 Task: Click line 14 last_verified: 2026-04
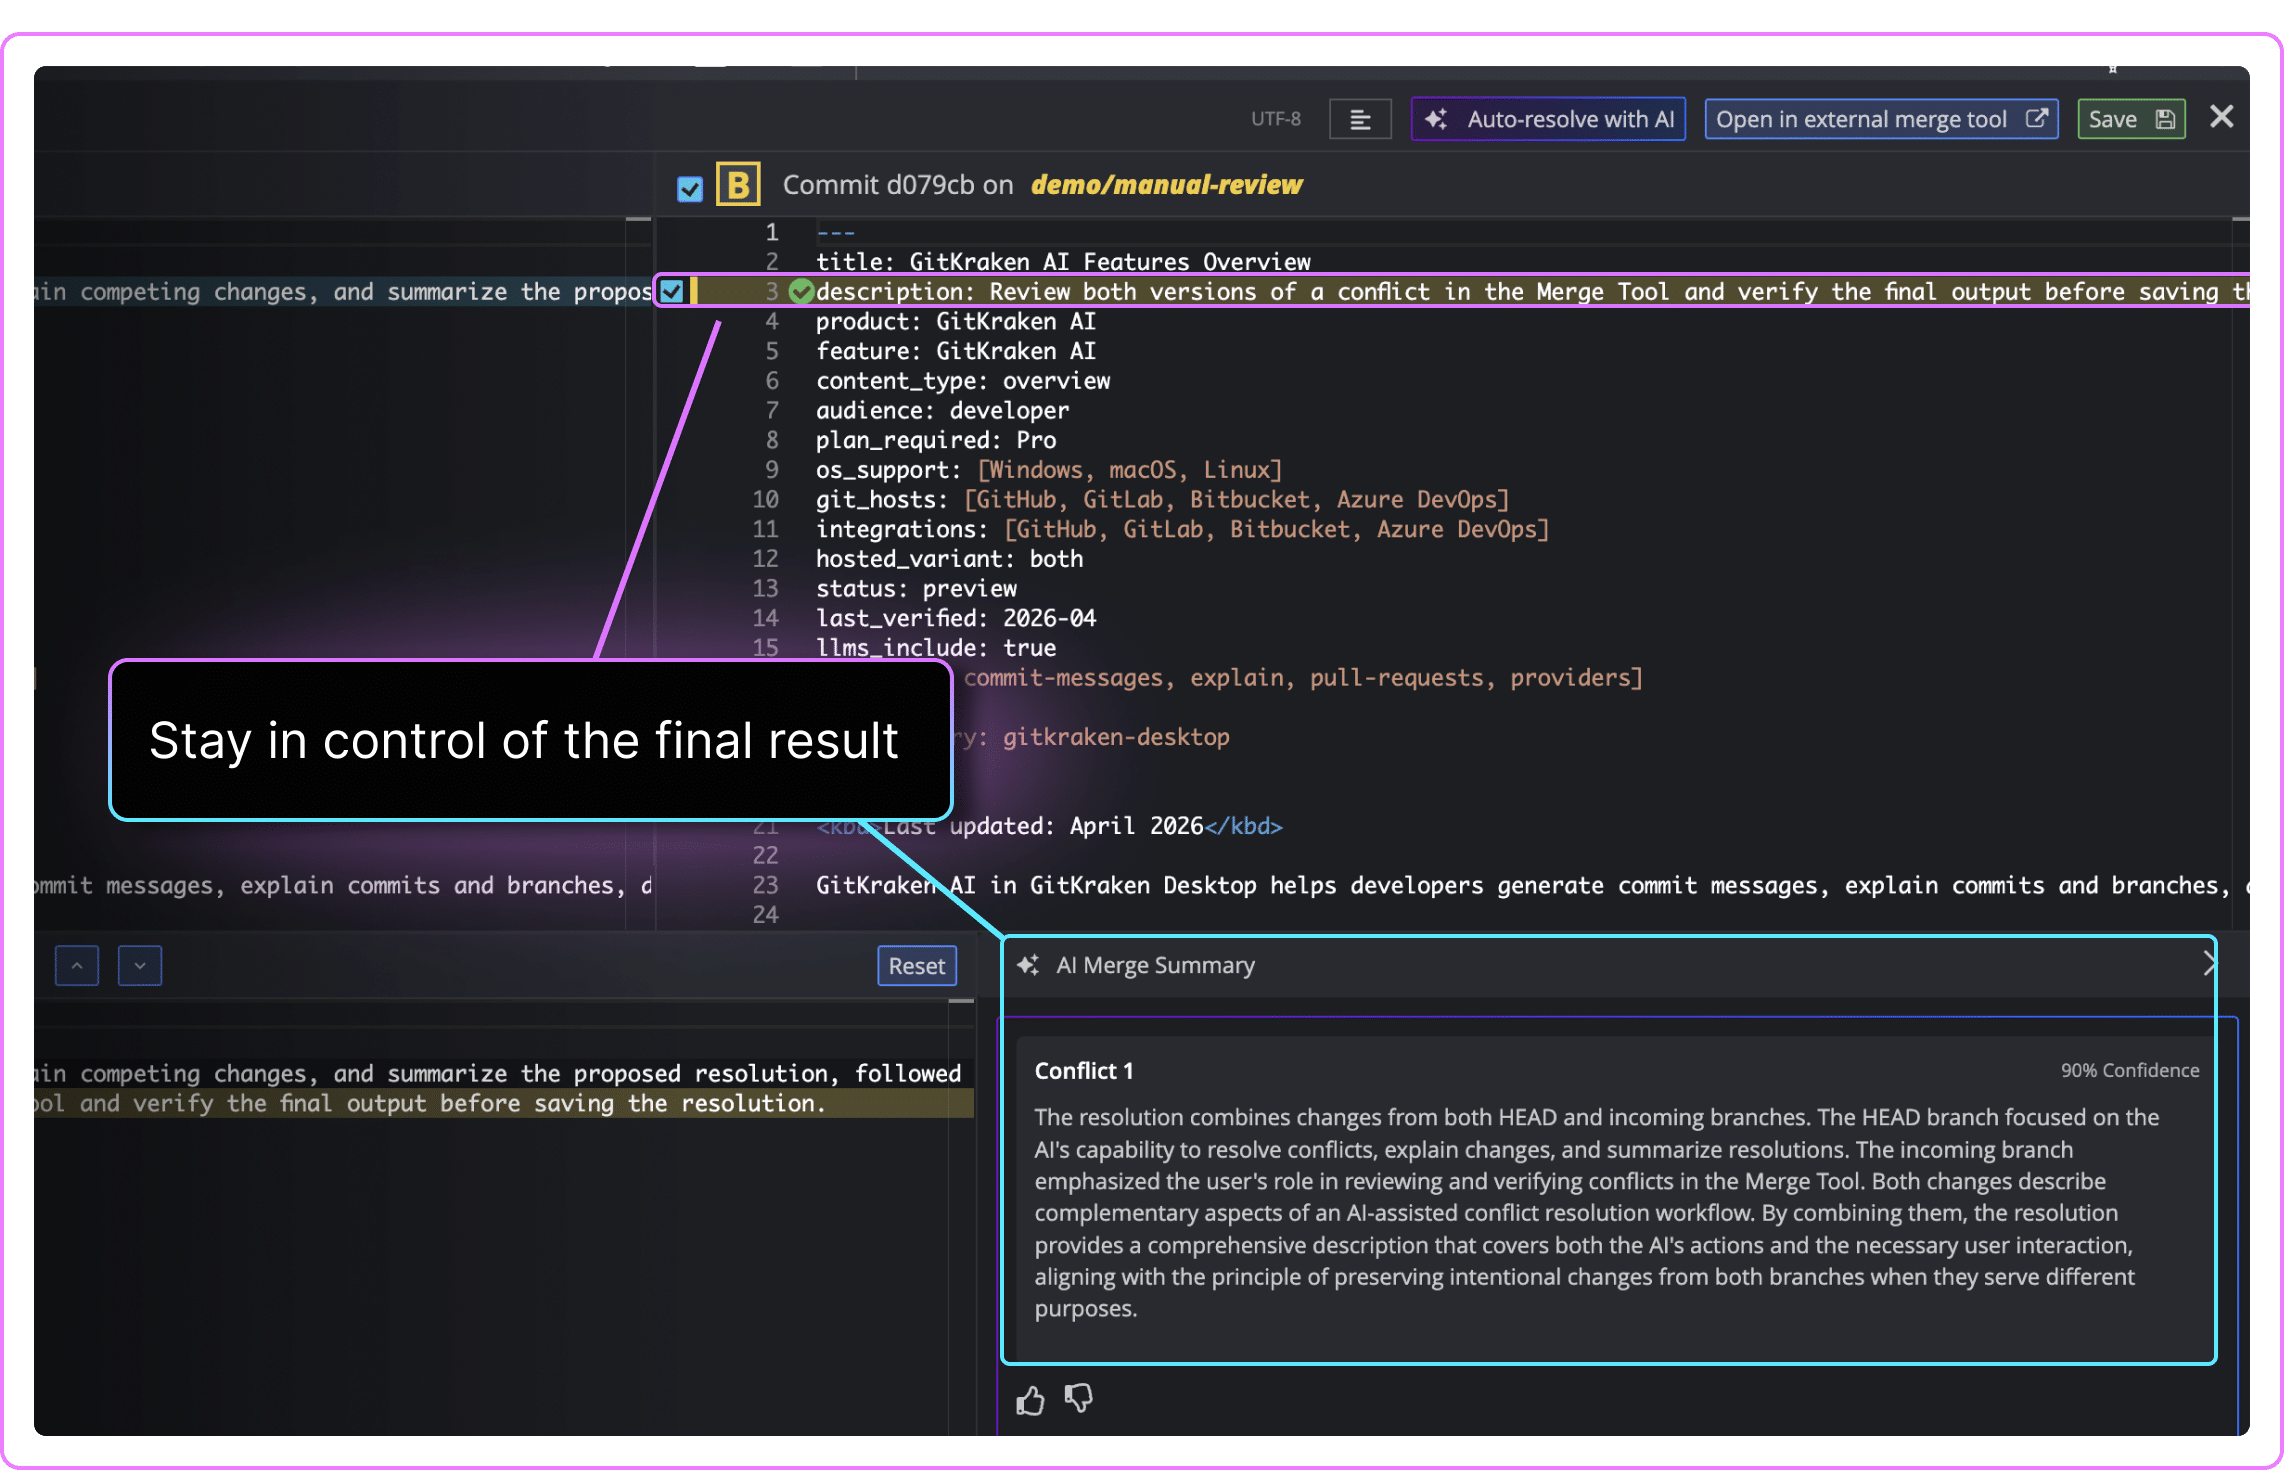click(x=956, y=618)
